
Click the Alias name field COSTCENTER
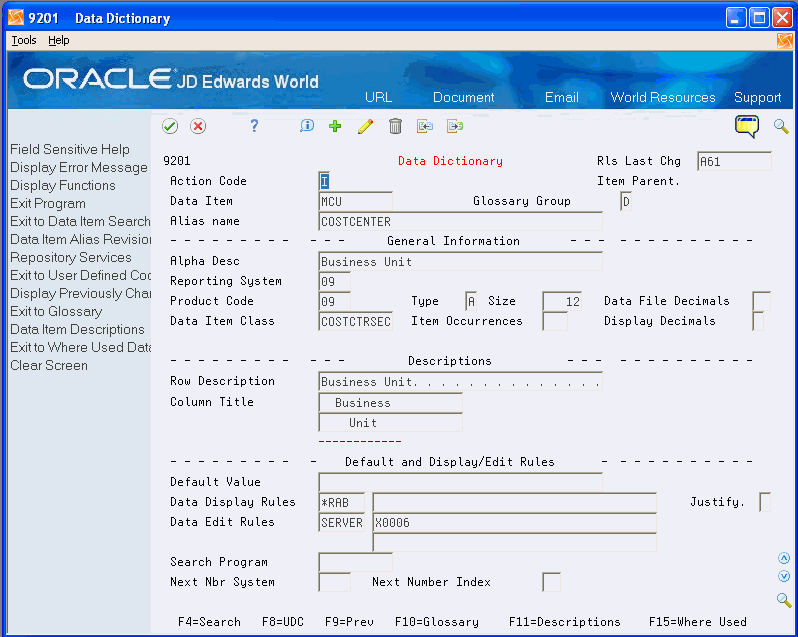461,221
